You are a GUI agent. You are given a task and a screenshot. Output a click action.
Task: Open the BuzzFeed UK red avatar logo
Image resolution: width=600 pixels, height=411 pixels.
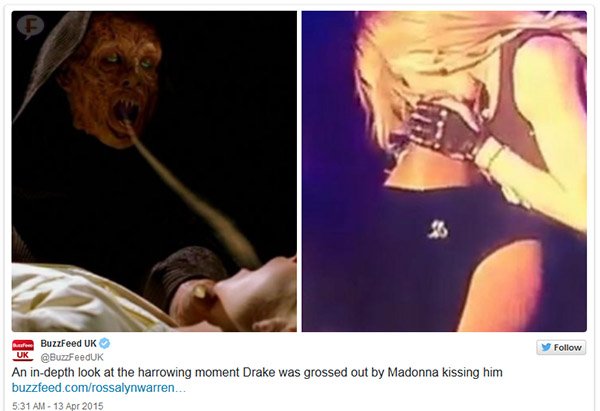point(23,350)
